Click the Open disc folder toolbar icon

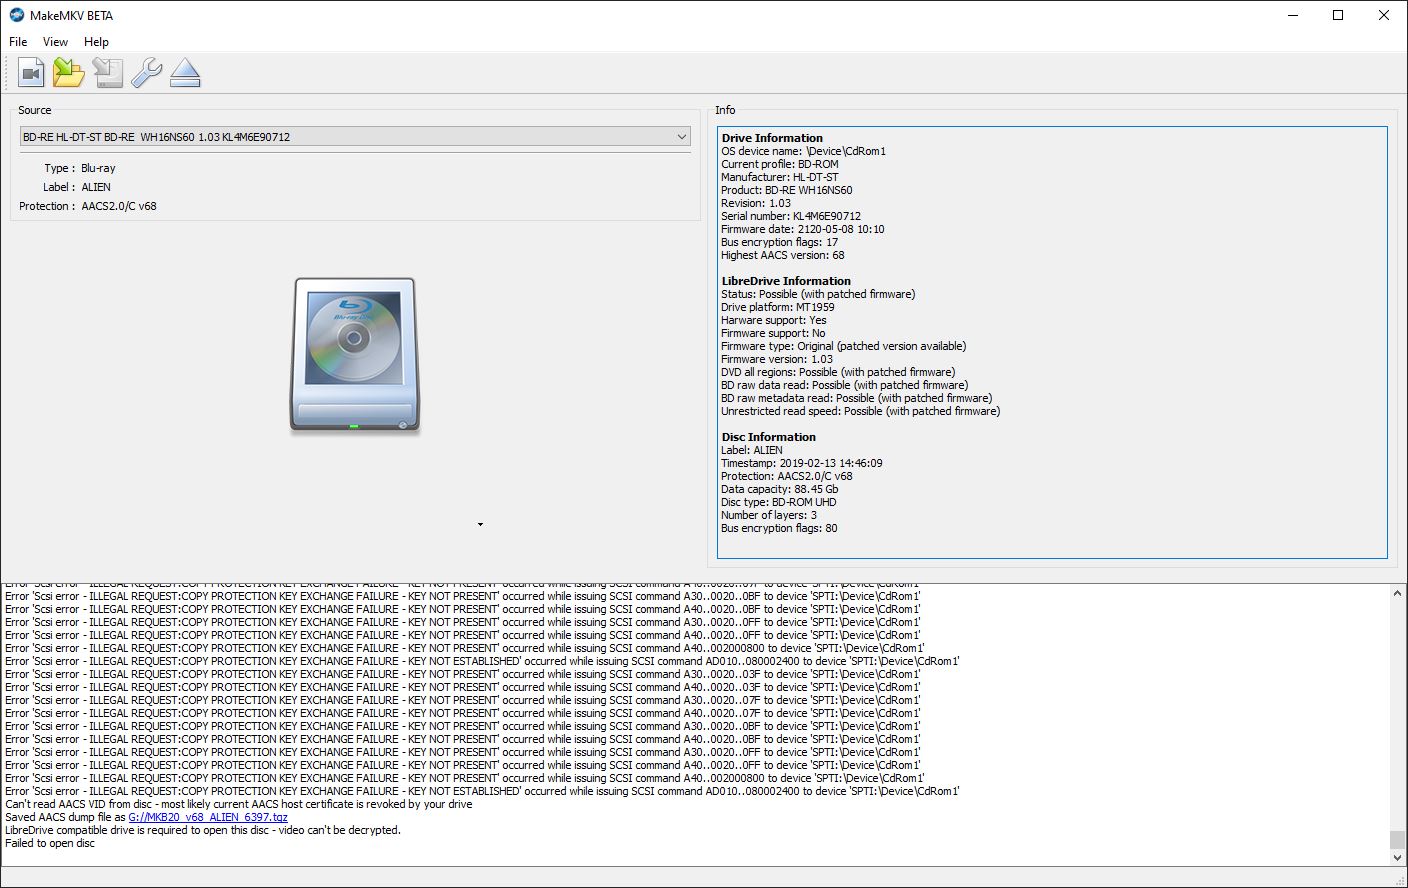point(69,73)
